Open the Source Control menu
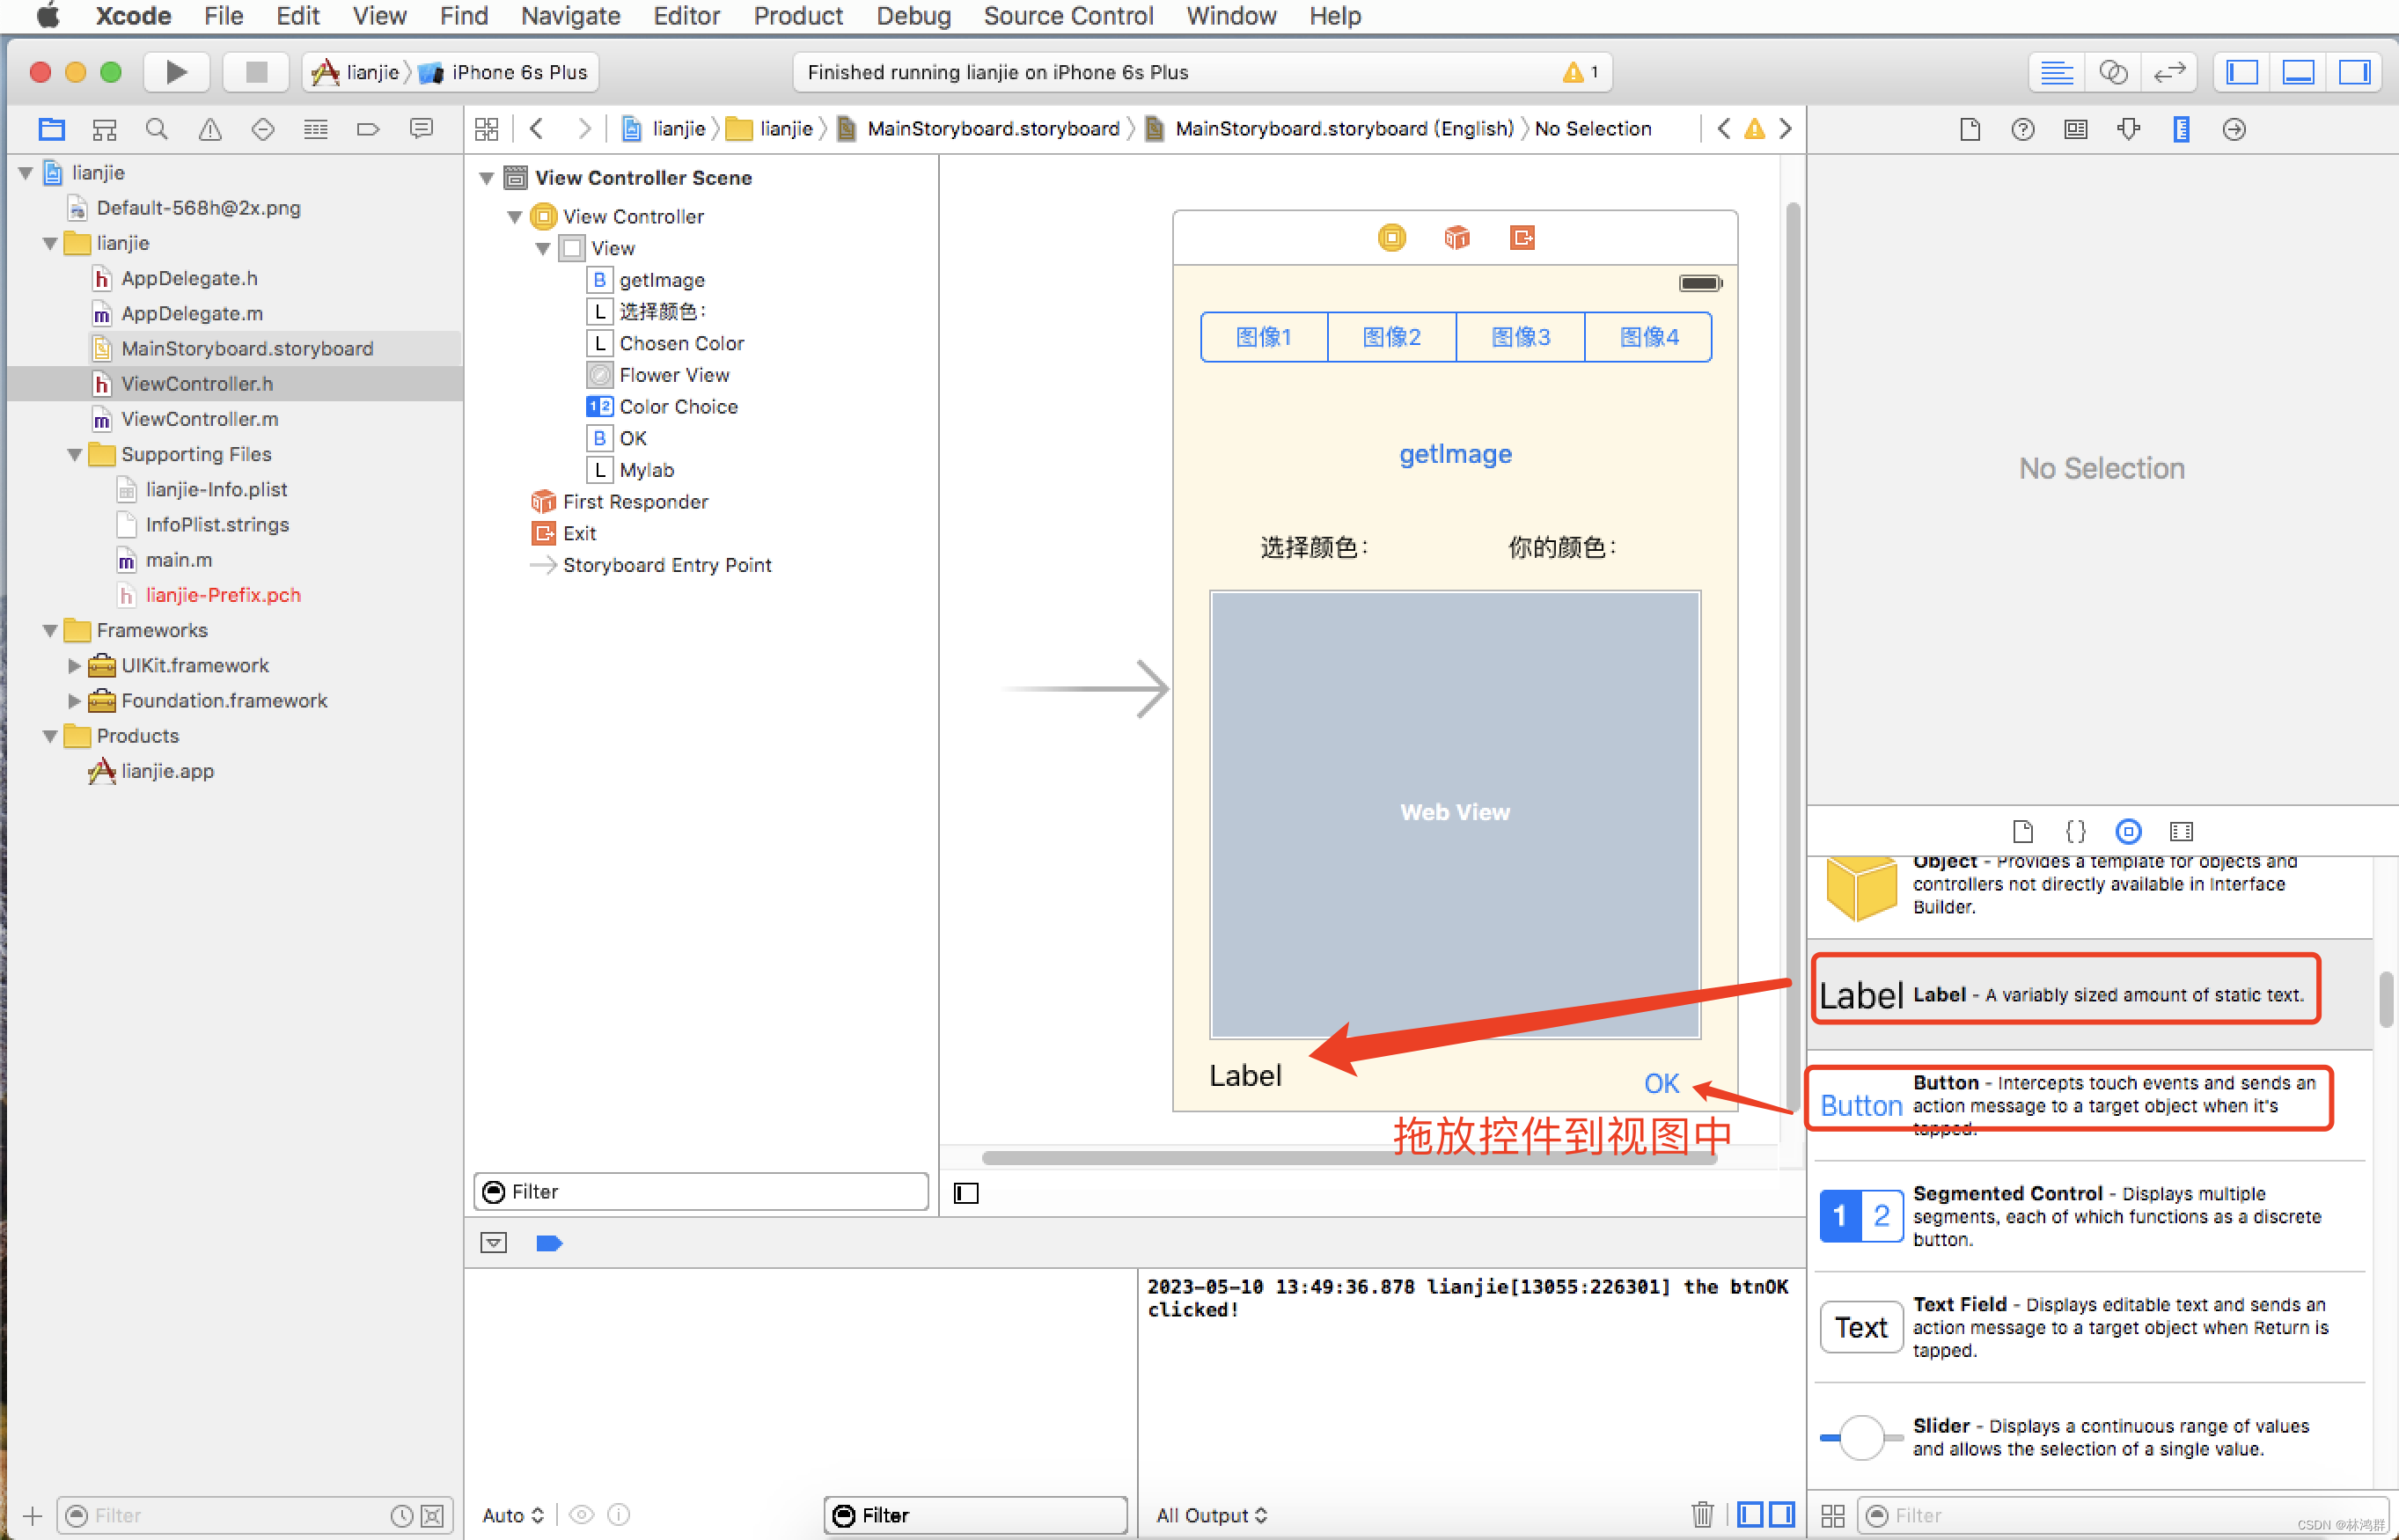This screenshot has width=2399, height=1540. point(1068,16)
